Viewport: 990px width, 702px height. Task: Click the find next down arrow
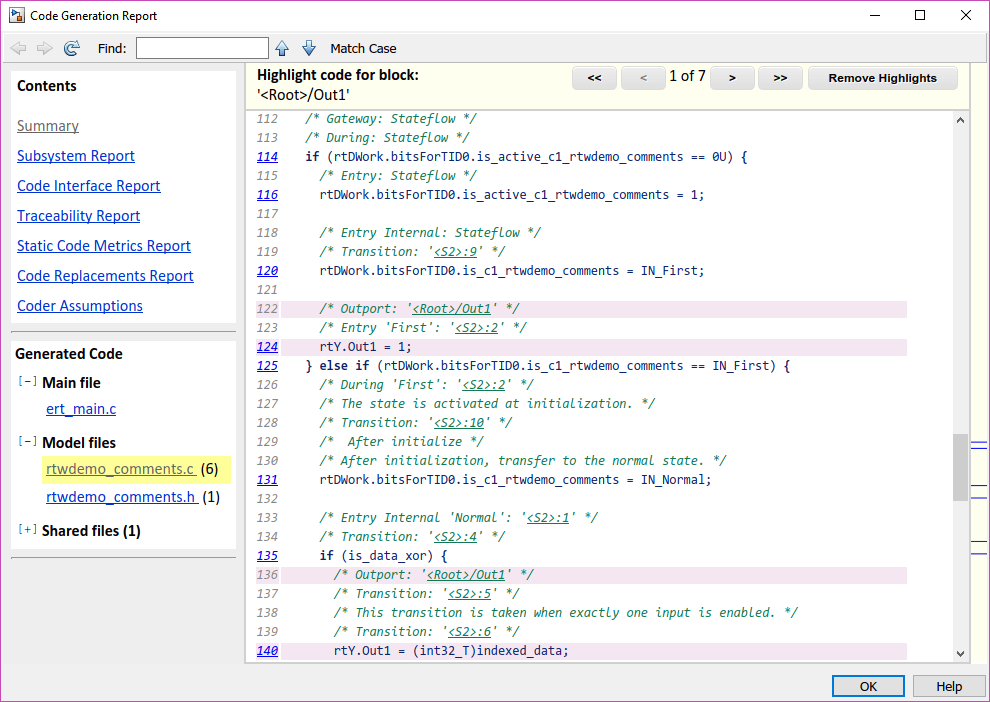point(308,48)
